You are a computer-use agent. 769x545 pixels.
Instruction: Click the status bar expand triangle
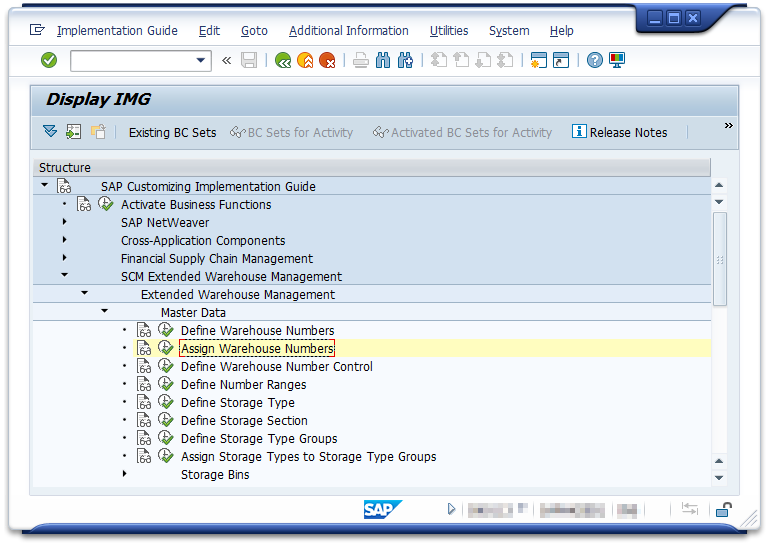point(451,509)
